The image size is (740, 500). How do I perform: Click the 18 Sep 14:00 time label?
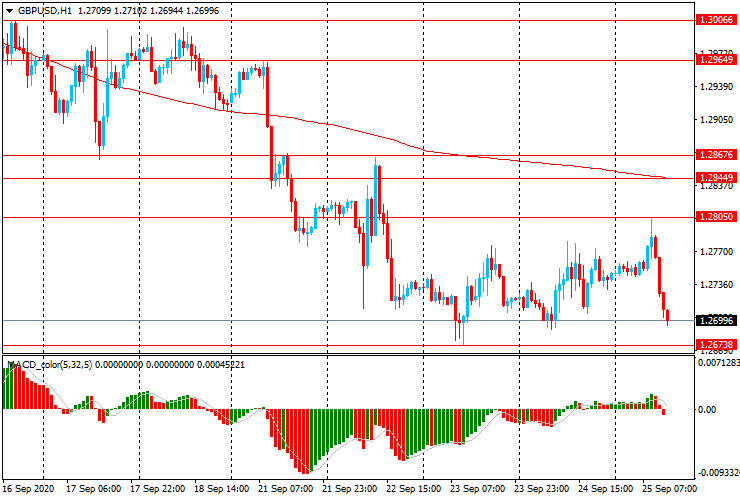(221, 489)
